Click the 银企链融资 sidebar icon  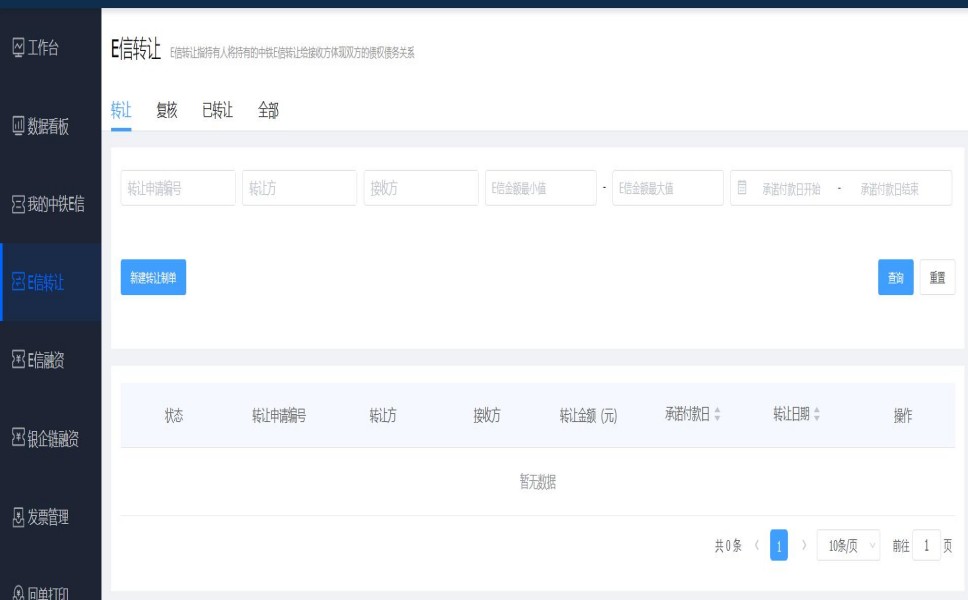[x=17, y=438]
